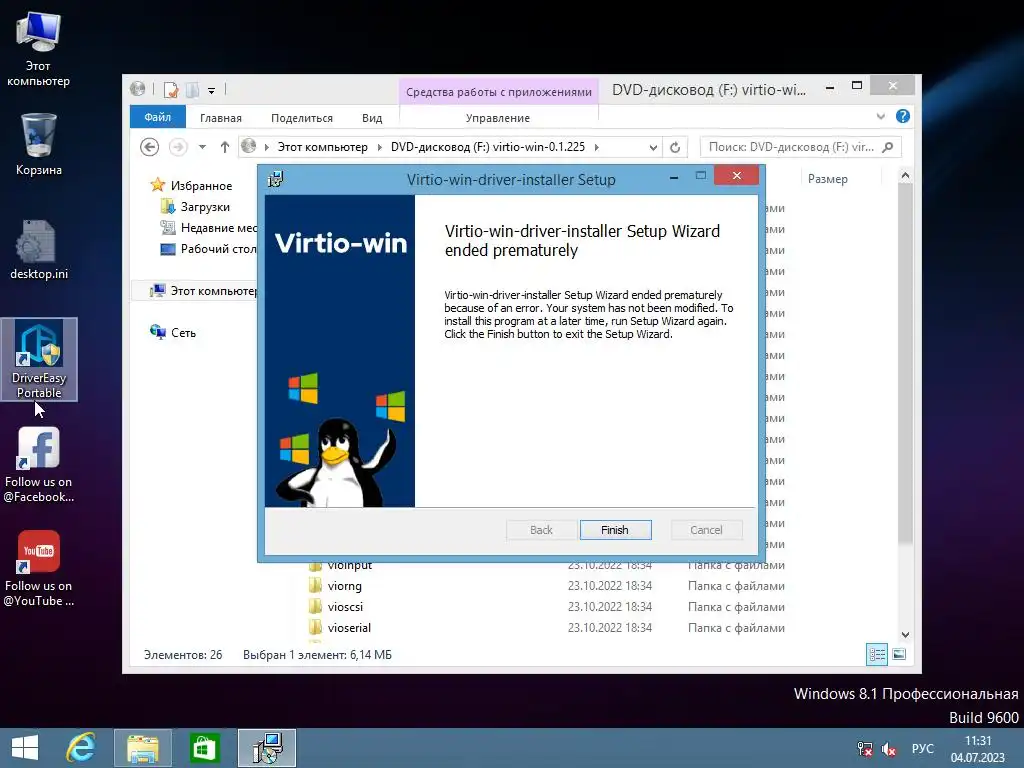The height and width of the screenshot is (768, 1024).
Task: Open the Windows Start button
Action: (x=25, y=748)
